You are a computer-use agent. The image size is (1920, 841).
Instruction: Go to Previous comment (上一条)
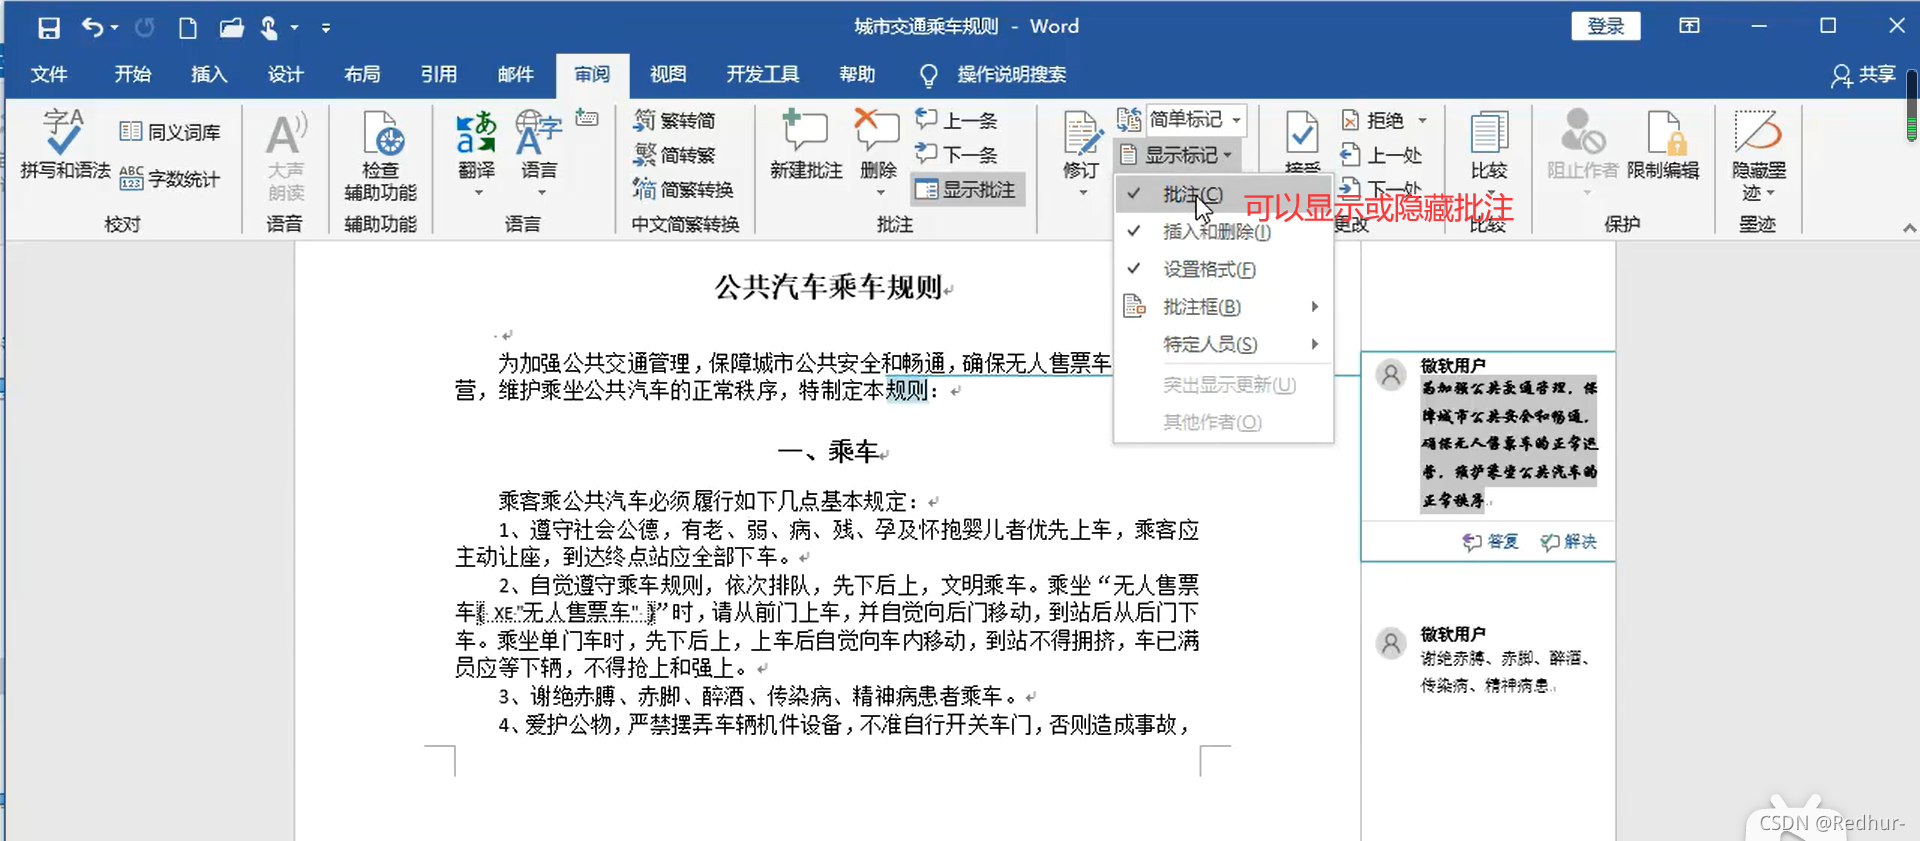957,120
